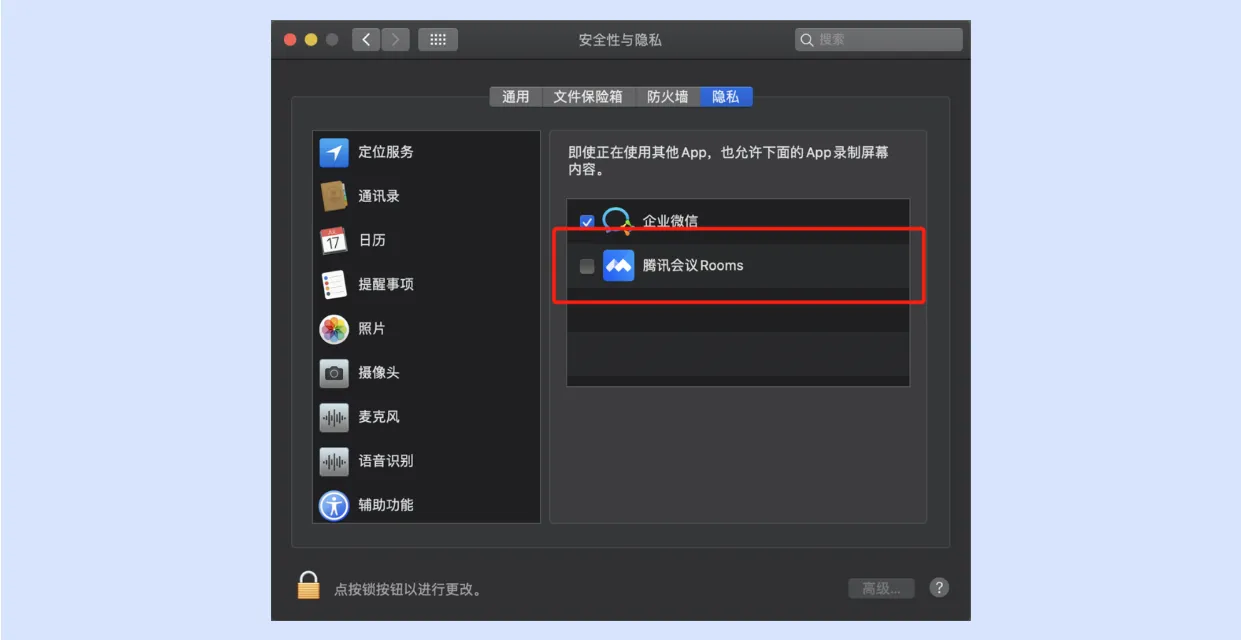Click the 点按锁按钮以进行更改 text
This screenshot has width=1241, height=640.
[408, 590]
